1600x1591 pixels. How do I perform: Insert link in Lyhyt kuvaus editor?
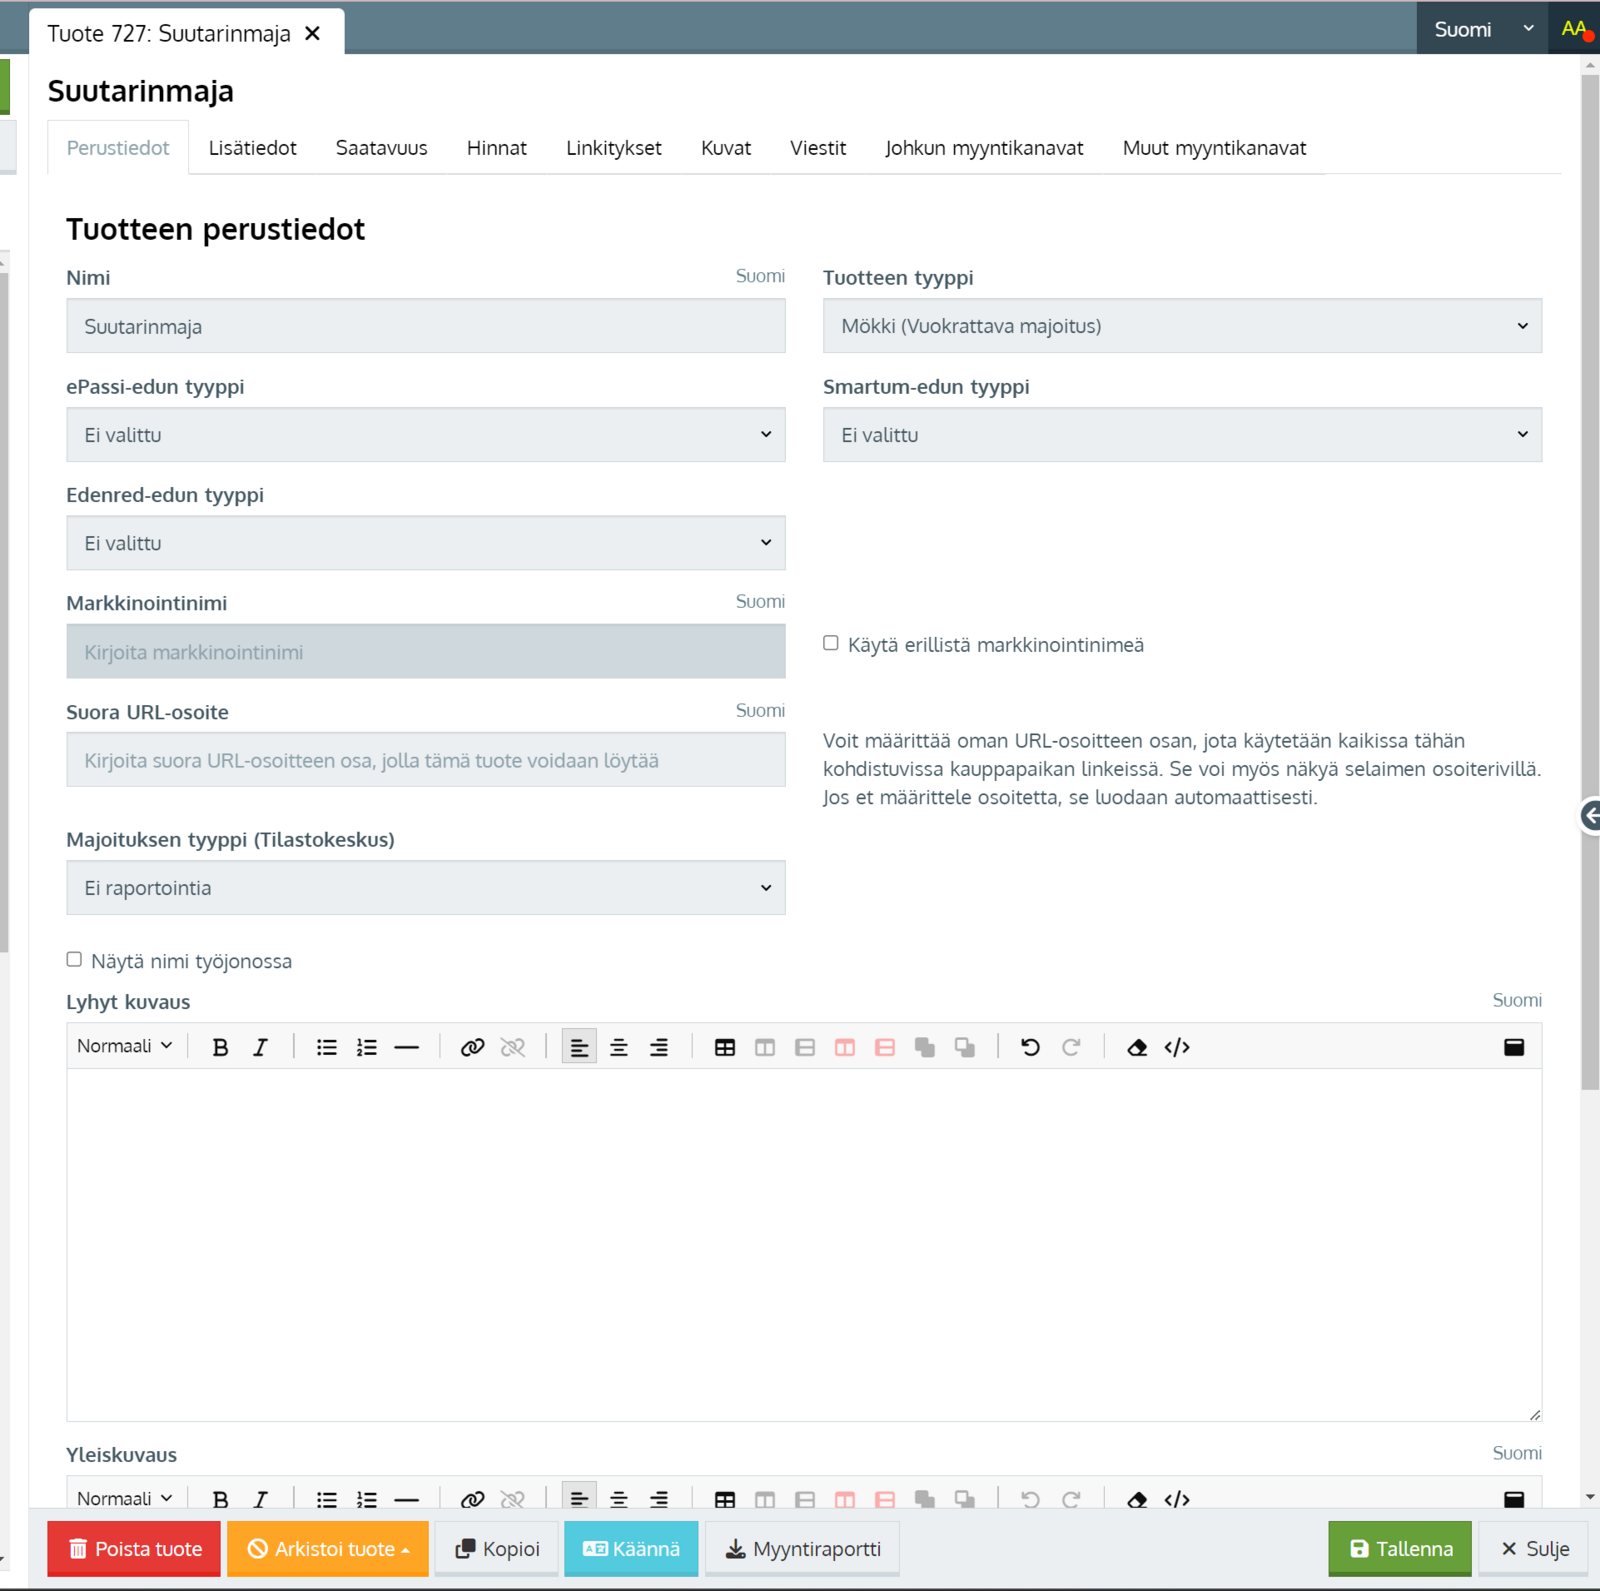click(472, 1047)
